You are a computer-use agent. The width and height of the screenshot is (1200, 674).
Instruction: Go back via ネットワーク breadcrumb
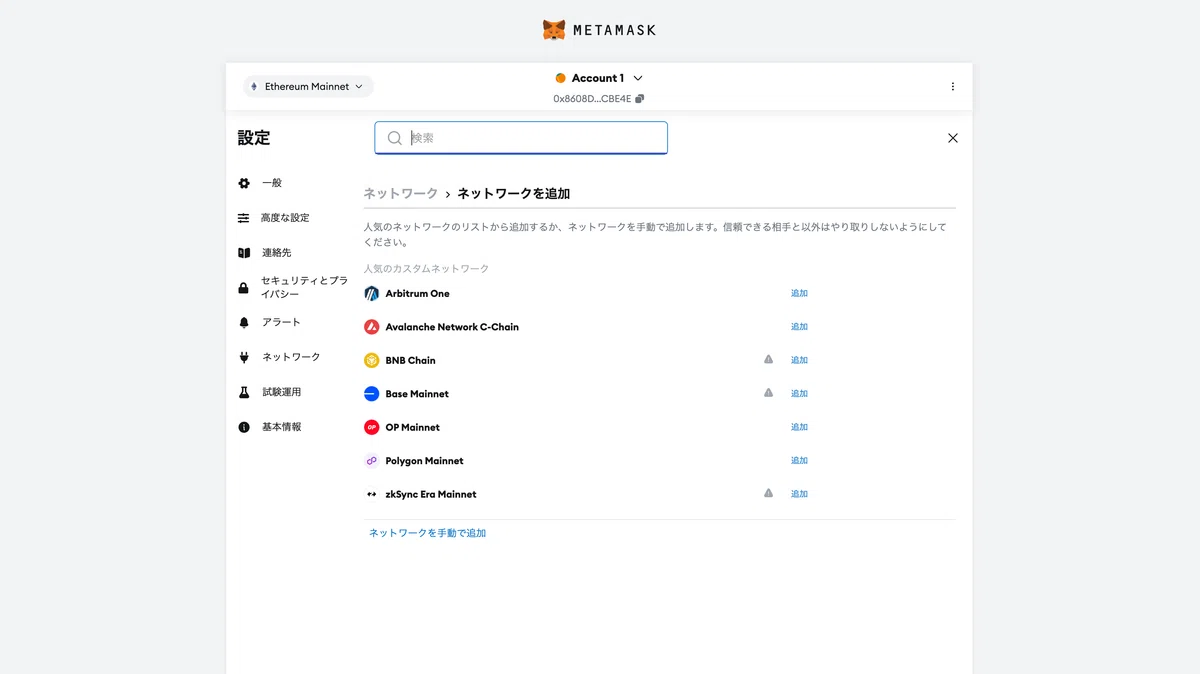pyautogui.click(x=400, y=193)
